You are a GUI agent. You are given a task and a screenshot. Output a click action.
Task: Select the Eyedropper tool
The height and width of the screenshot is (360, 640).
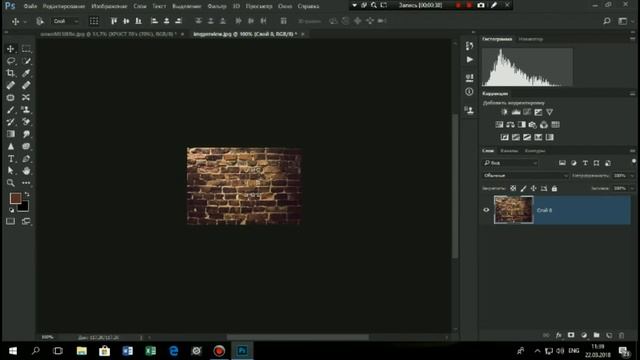pos(26,73)
